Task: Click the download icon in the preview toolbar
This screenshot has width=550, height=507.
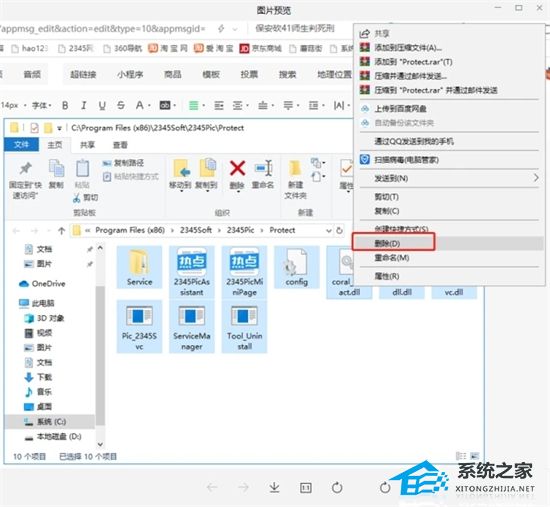Action: [x=274, y=487]
